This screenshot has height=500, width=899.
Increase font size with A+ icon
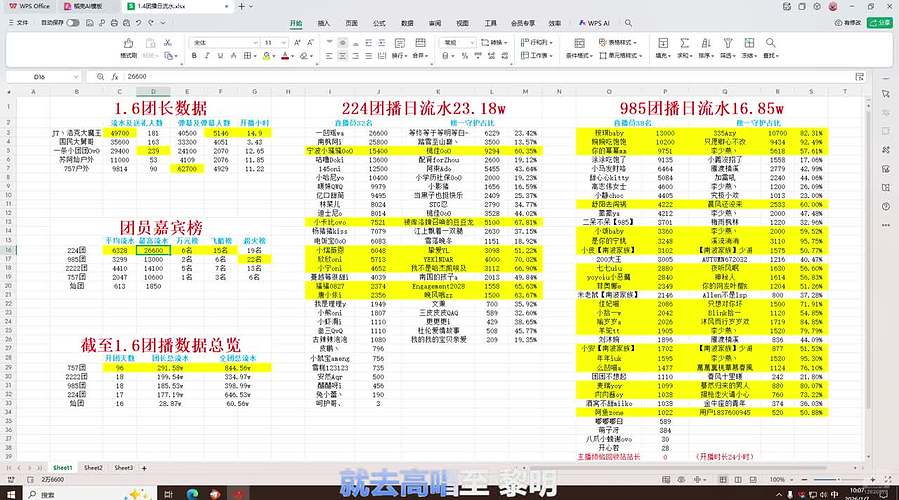click(x=297, y=43)
